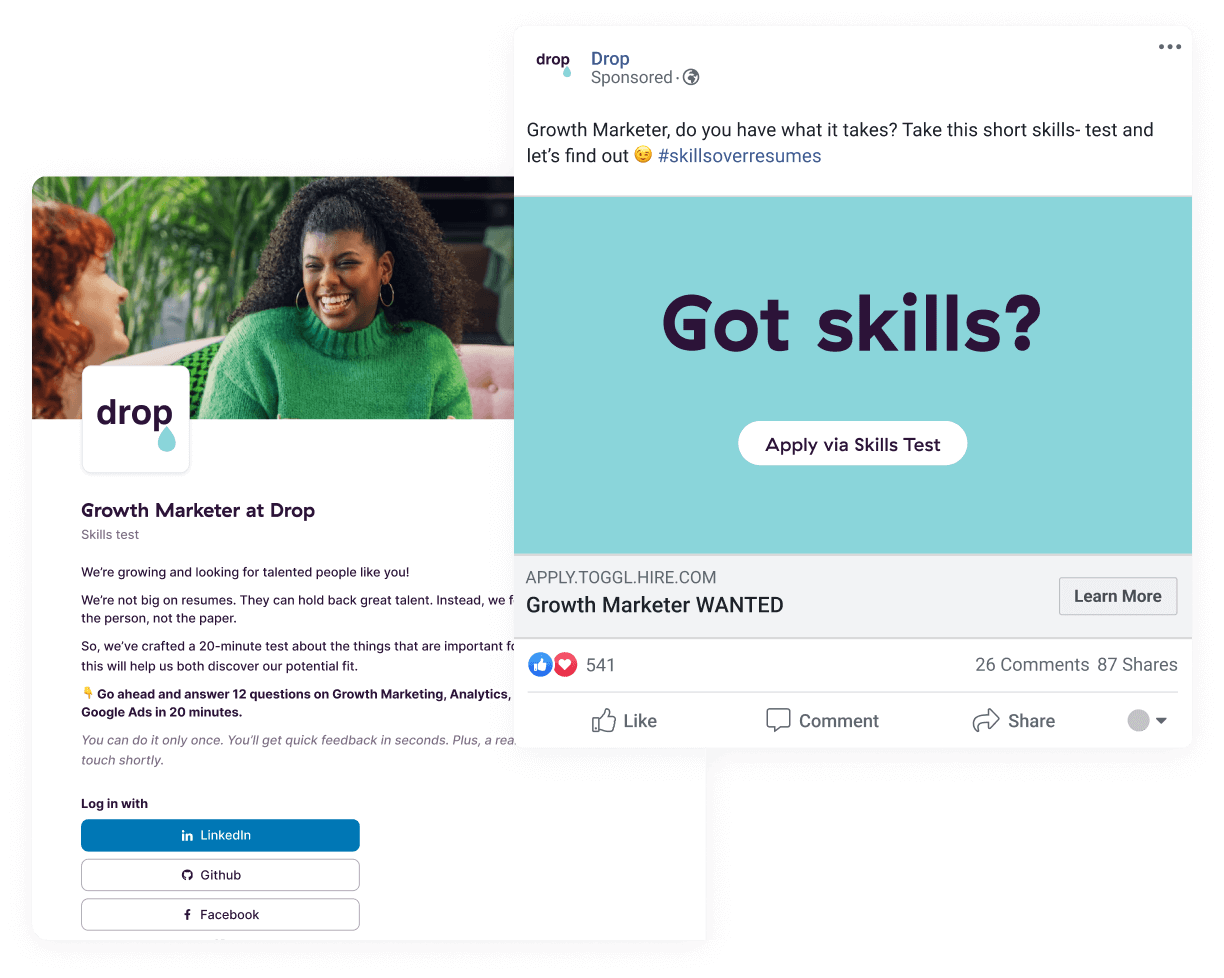Click the Learn More button
Screen dimensions: 1224x978
click(1118, 596)
